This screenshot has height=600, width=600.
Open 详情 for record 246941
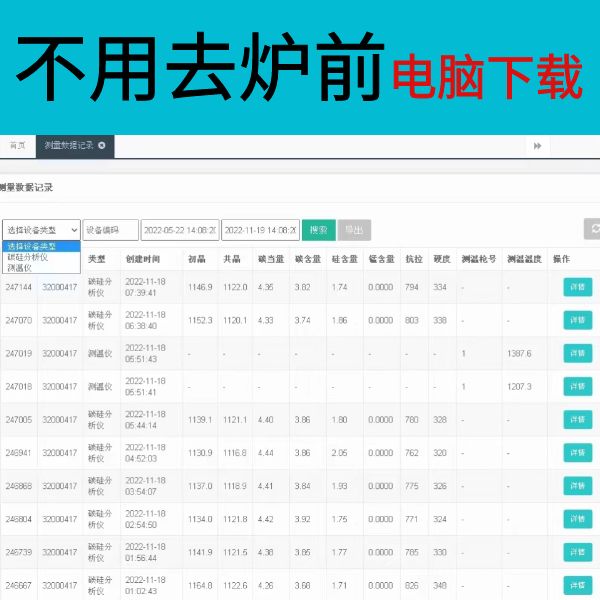tap(577, 453)
